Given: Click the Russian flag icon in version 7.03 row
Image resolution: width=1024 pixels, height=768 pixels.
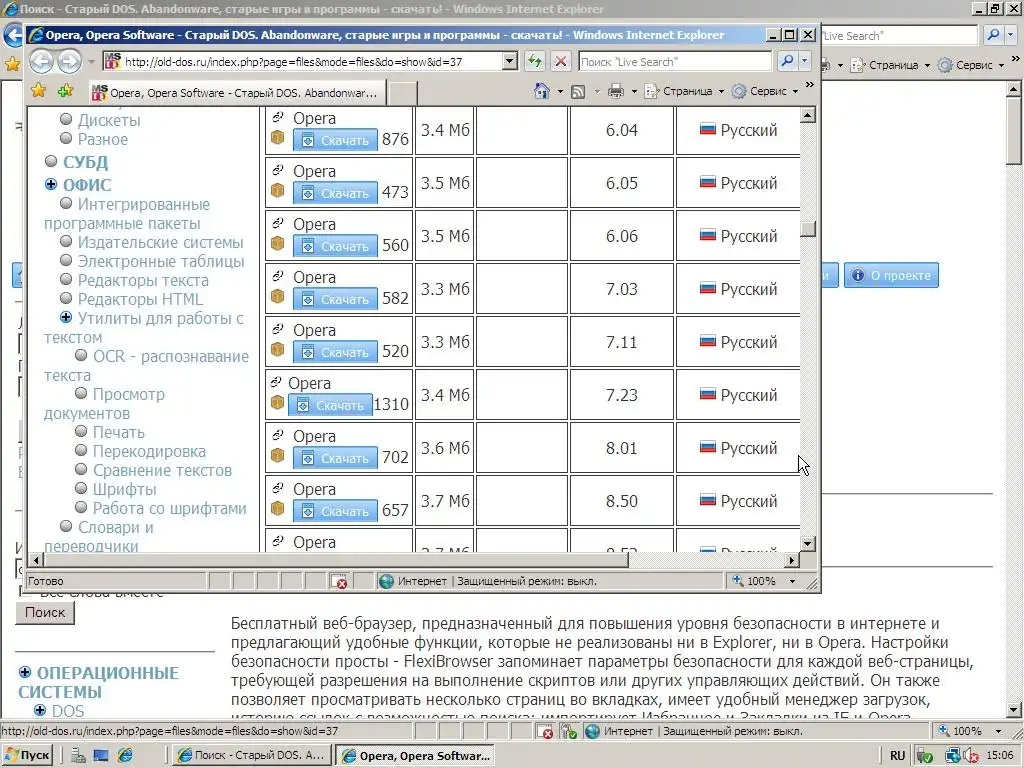Looking at the screenshot, I should pyautogui.click(x=708, y=288).
